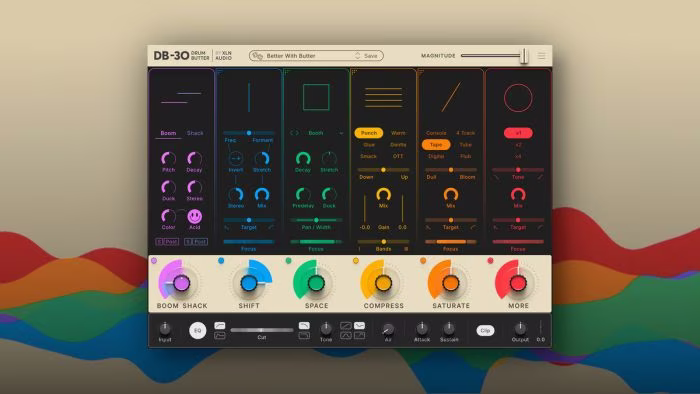Select the bottom-left Tone curve shape icon
Viewport: 700px width, 394px height.
point(346,335)
